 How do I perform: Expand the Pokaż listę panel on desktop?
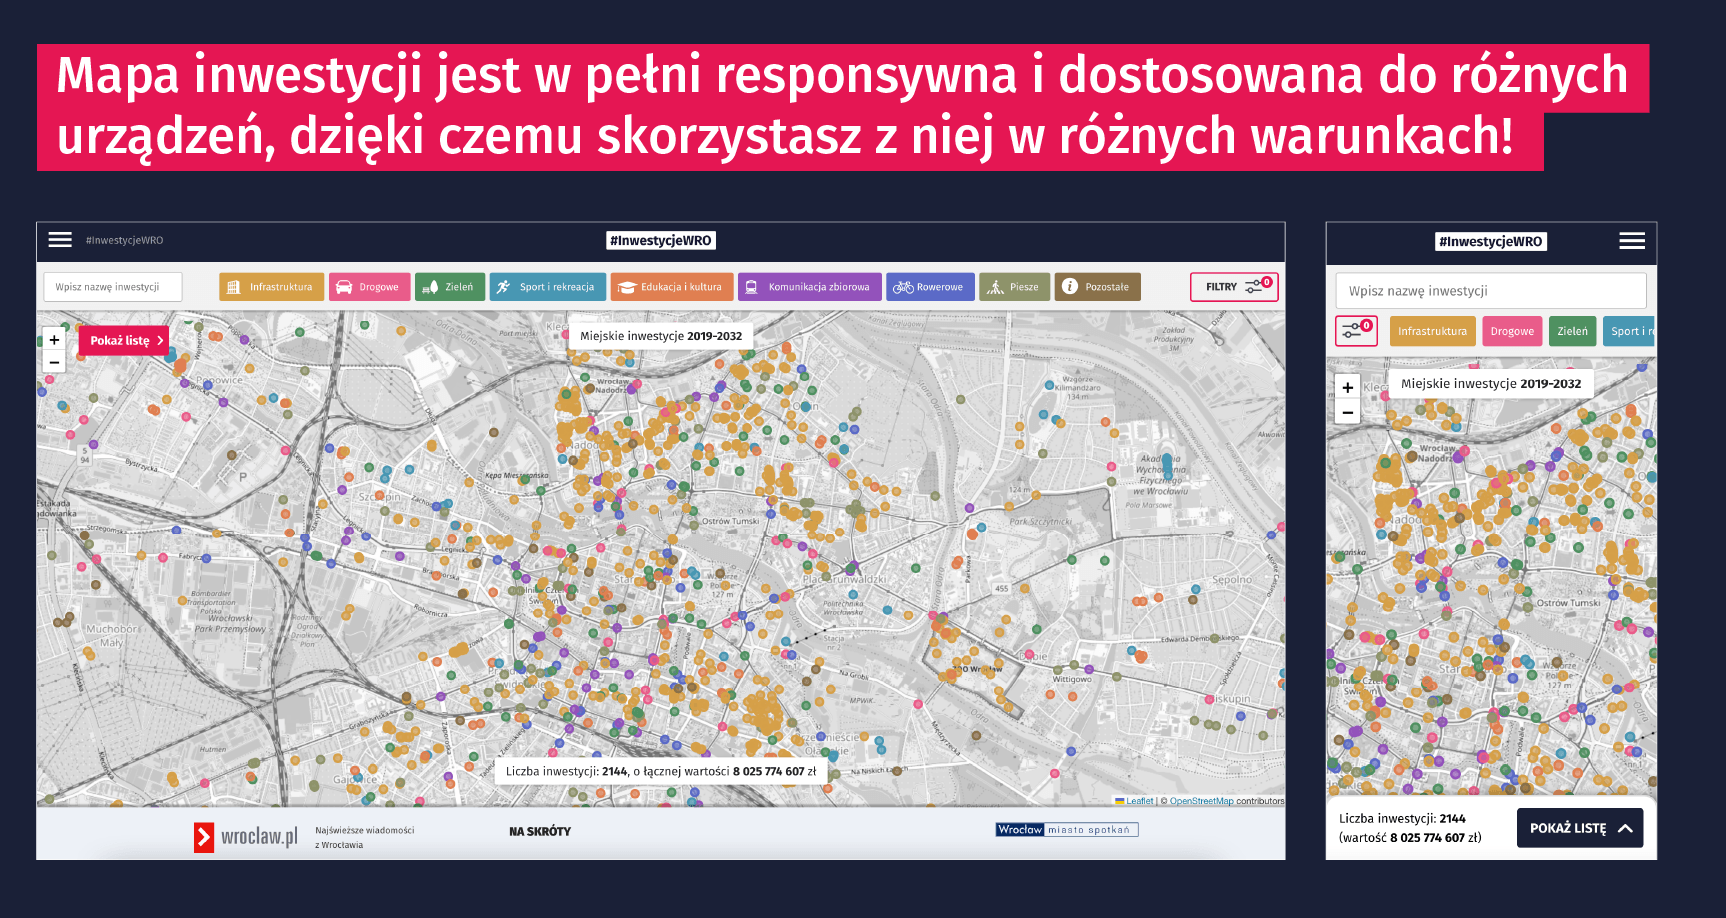[125, 341]
